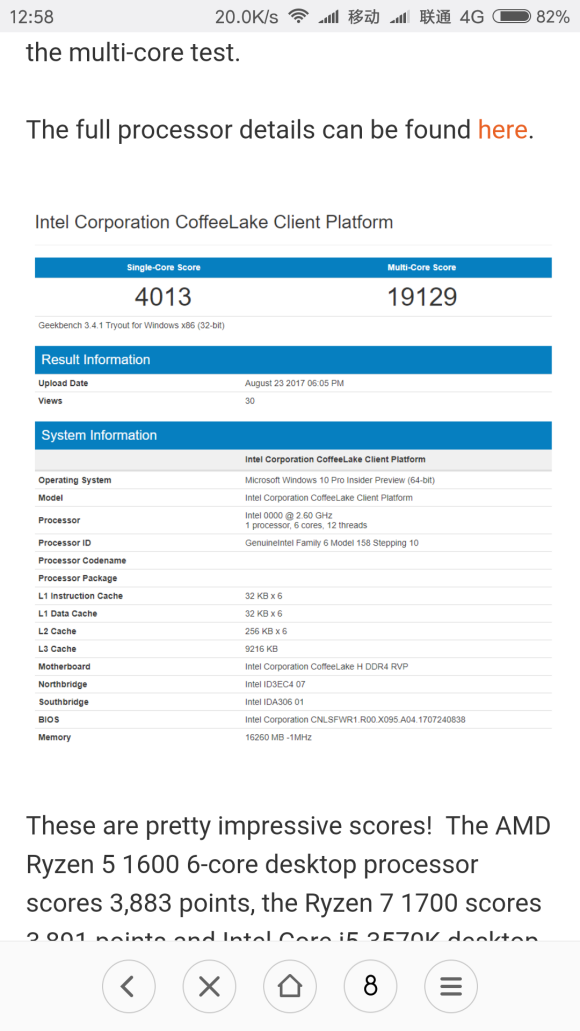580x1031 pixels.
Task: Tap the multi-core score 19129
Action: click(422, 297)
